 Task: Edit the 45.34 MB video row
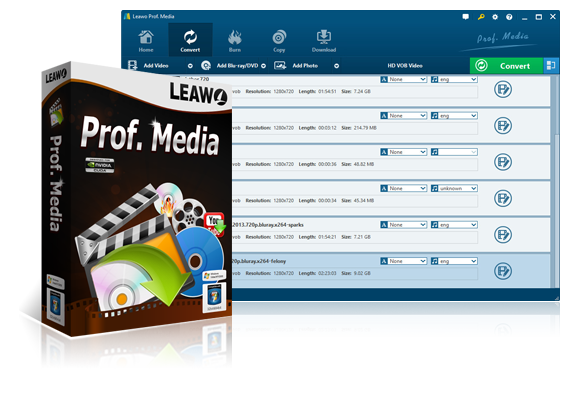coord(503,198)
